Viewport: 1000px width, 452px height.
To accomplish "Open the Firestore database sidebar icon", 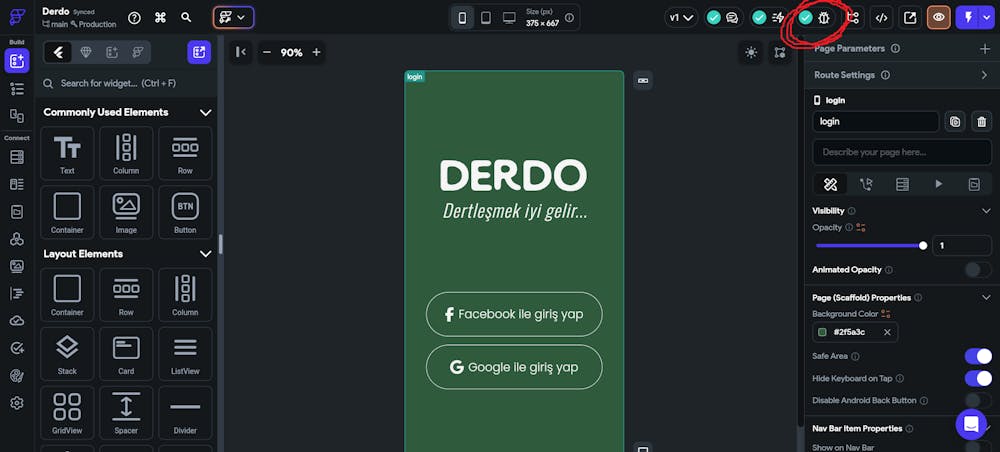I will pyautogui.click(x=17, y=157).
